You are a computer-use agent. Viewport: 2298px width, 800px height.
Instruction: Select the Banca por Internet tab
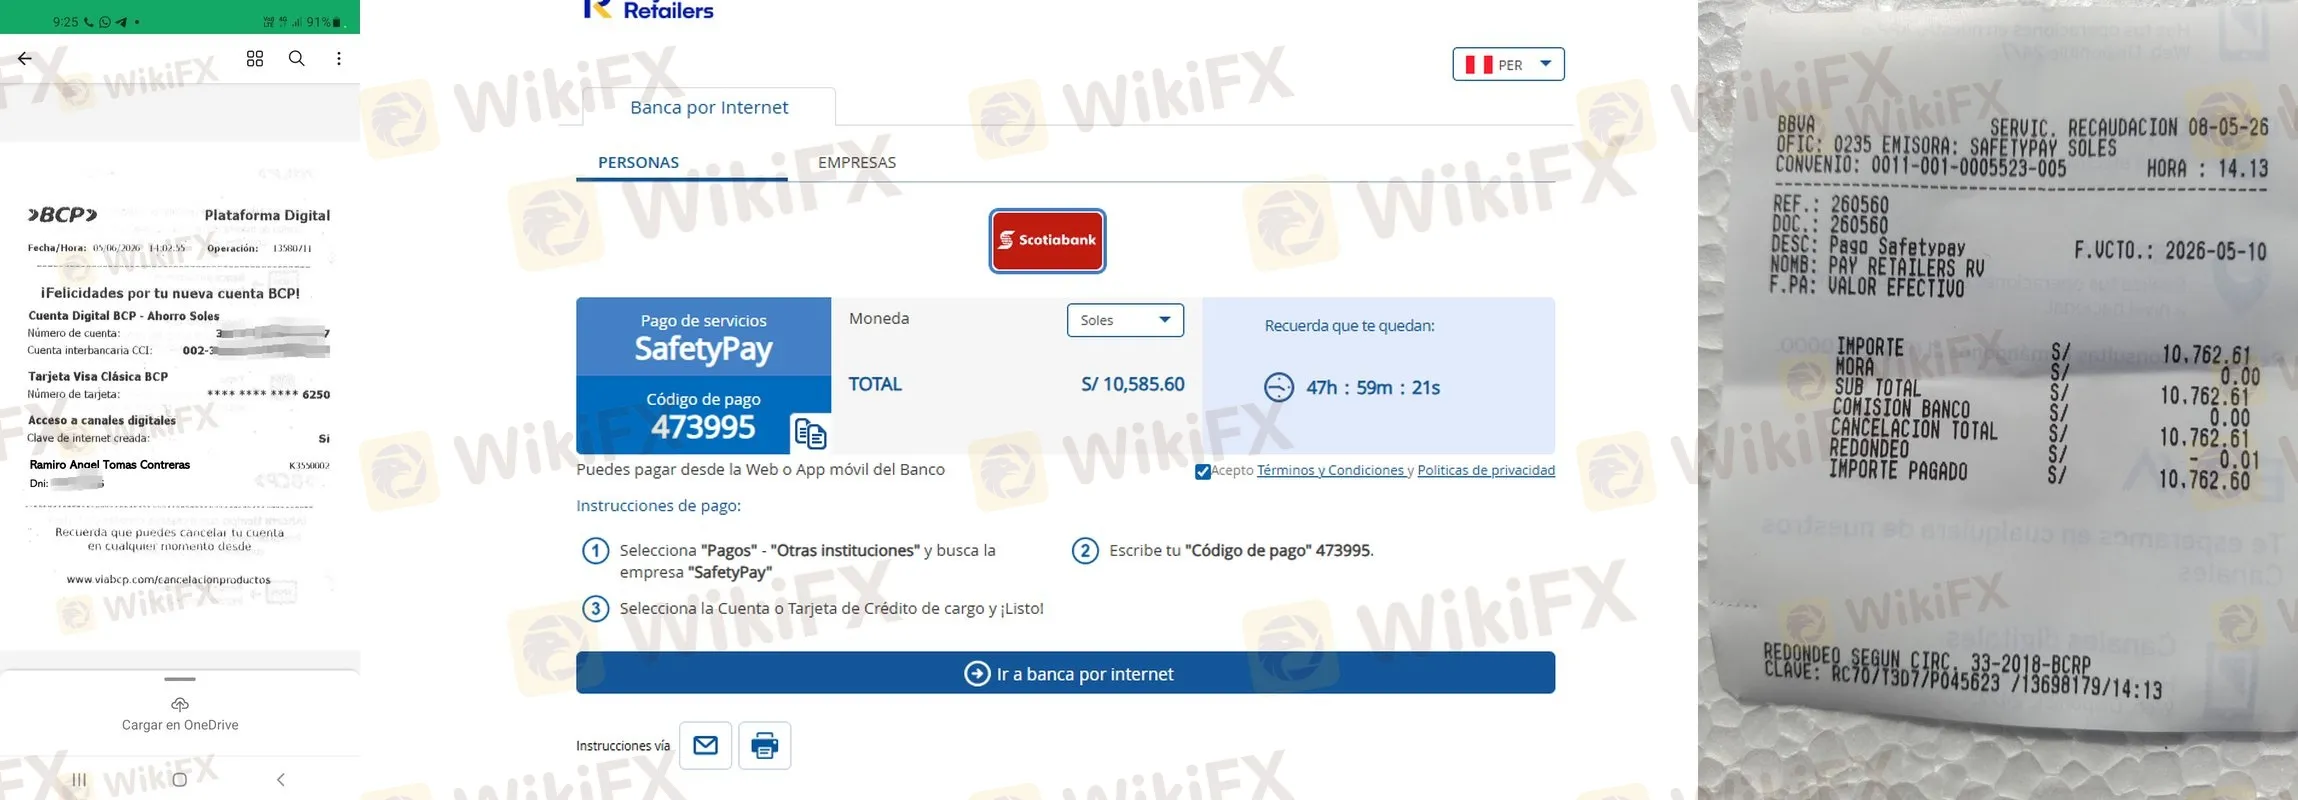709,107
